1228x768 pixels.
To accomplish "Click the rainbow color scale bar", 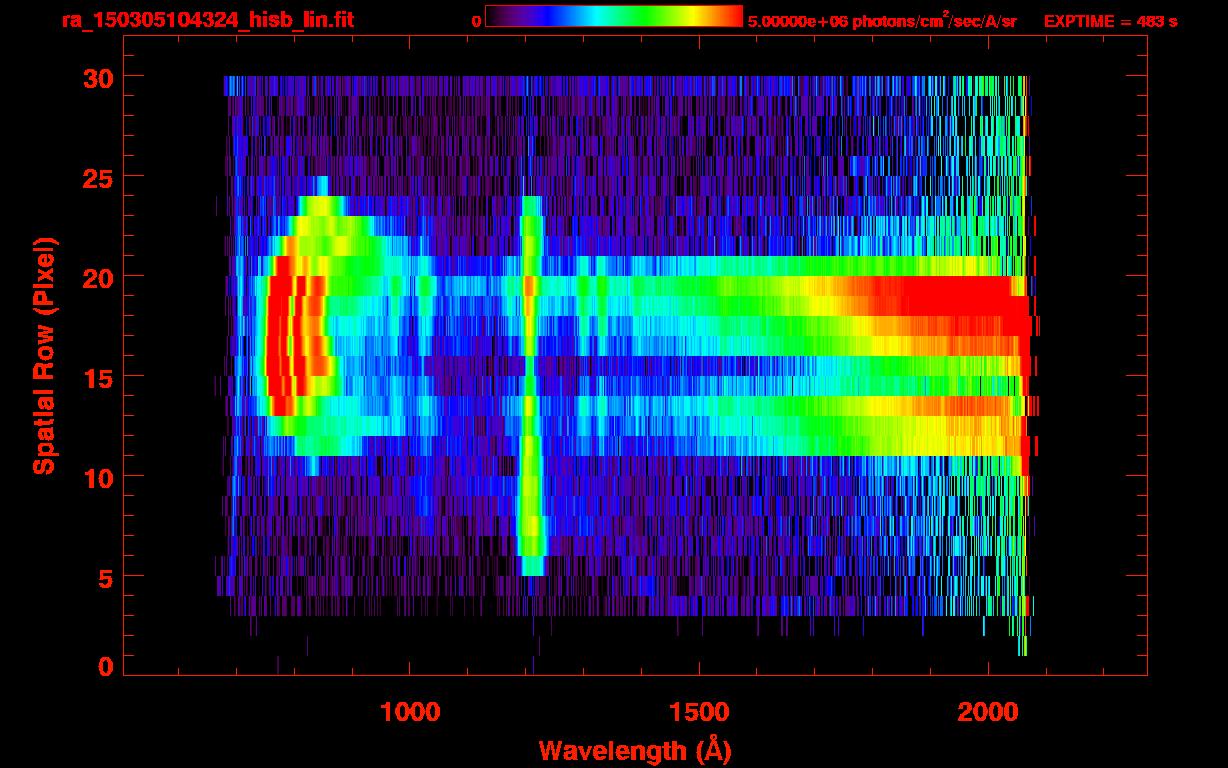I will 614,17.
